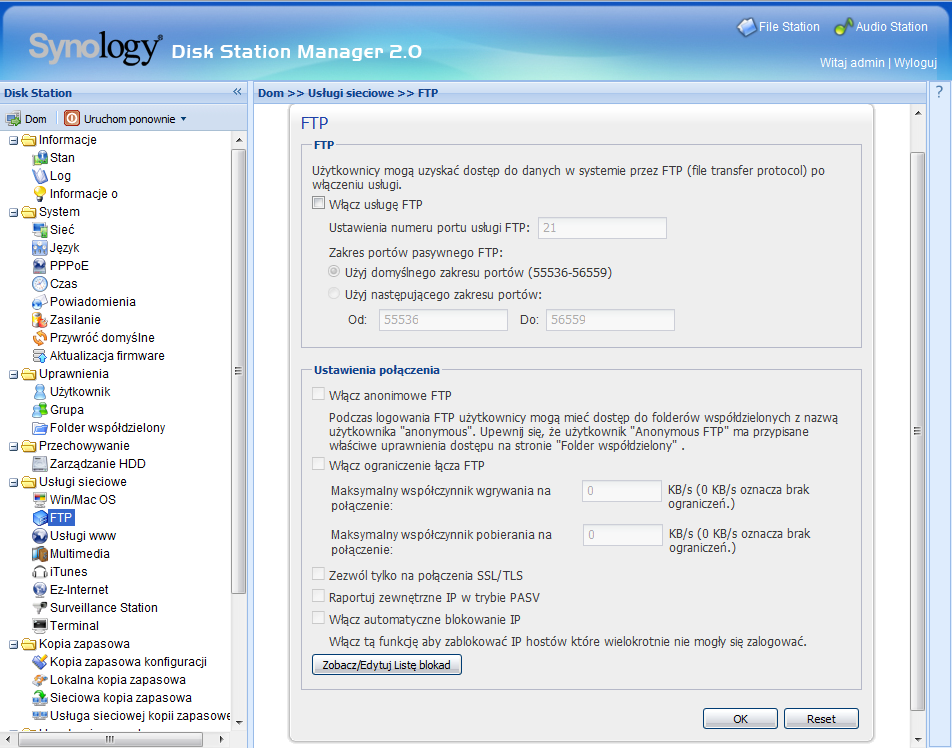Collapse the Uprawnienia tree folder
This screenshot has height=748, width=952.
click(x=13, y=375)
